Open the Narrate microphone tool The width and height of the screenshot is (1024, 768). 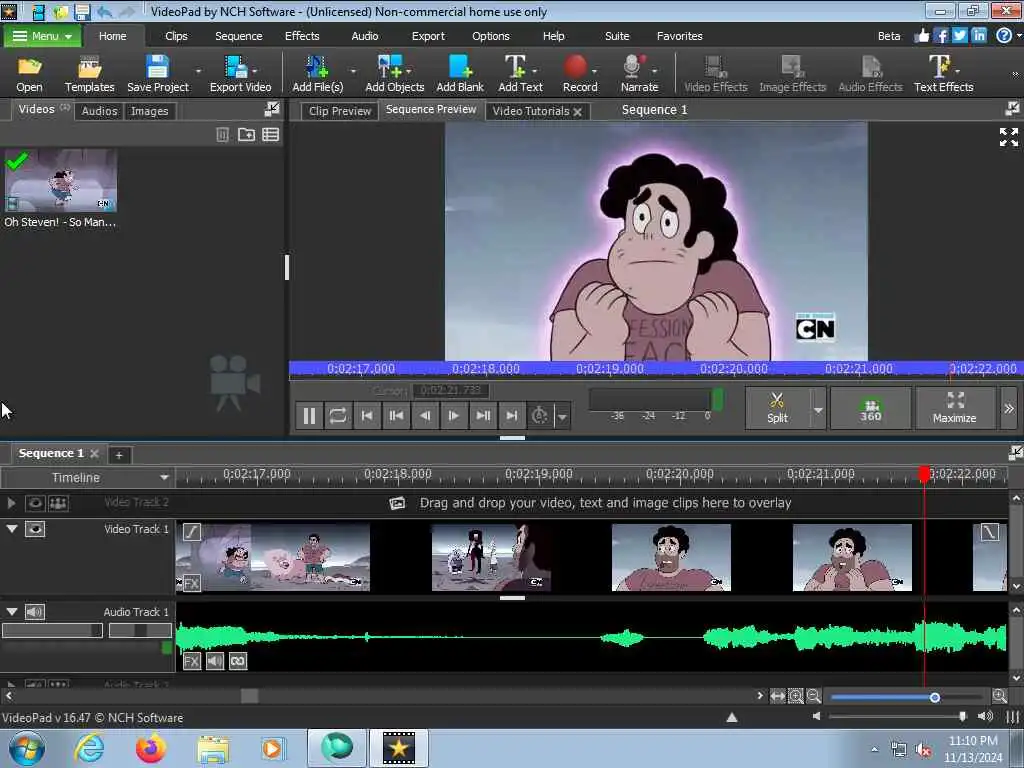639,74
